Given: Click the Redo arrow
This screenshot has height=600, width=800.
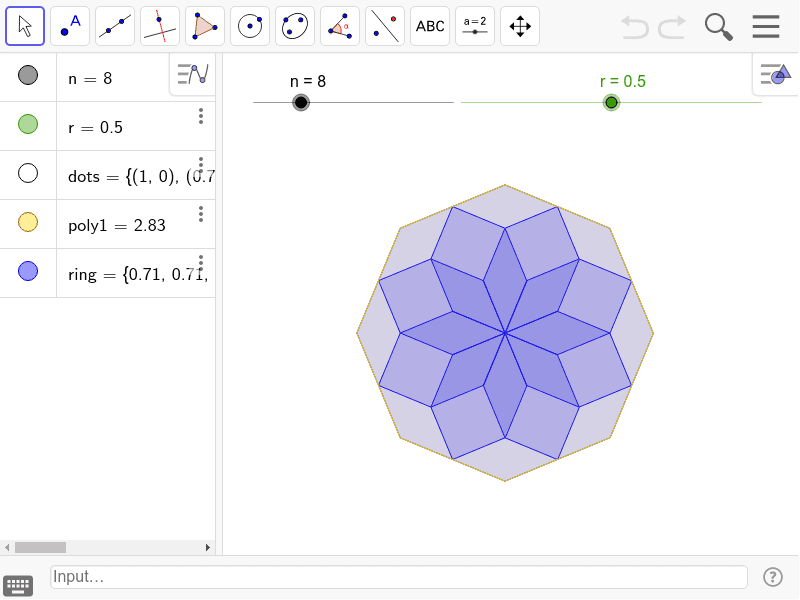Looking at the screenshot, I should pyautogui.click(x=671, y=27).
